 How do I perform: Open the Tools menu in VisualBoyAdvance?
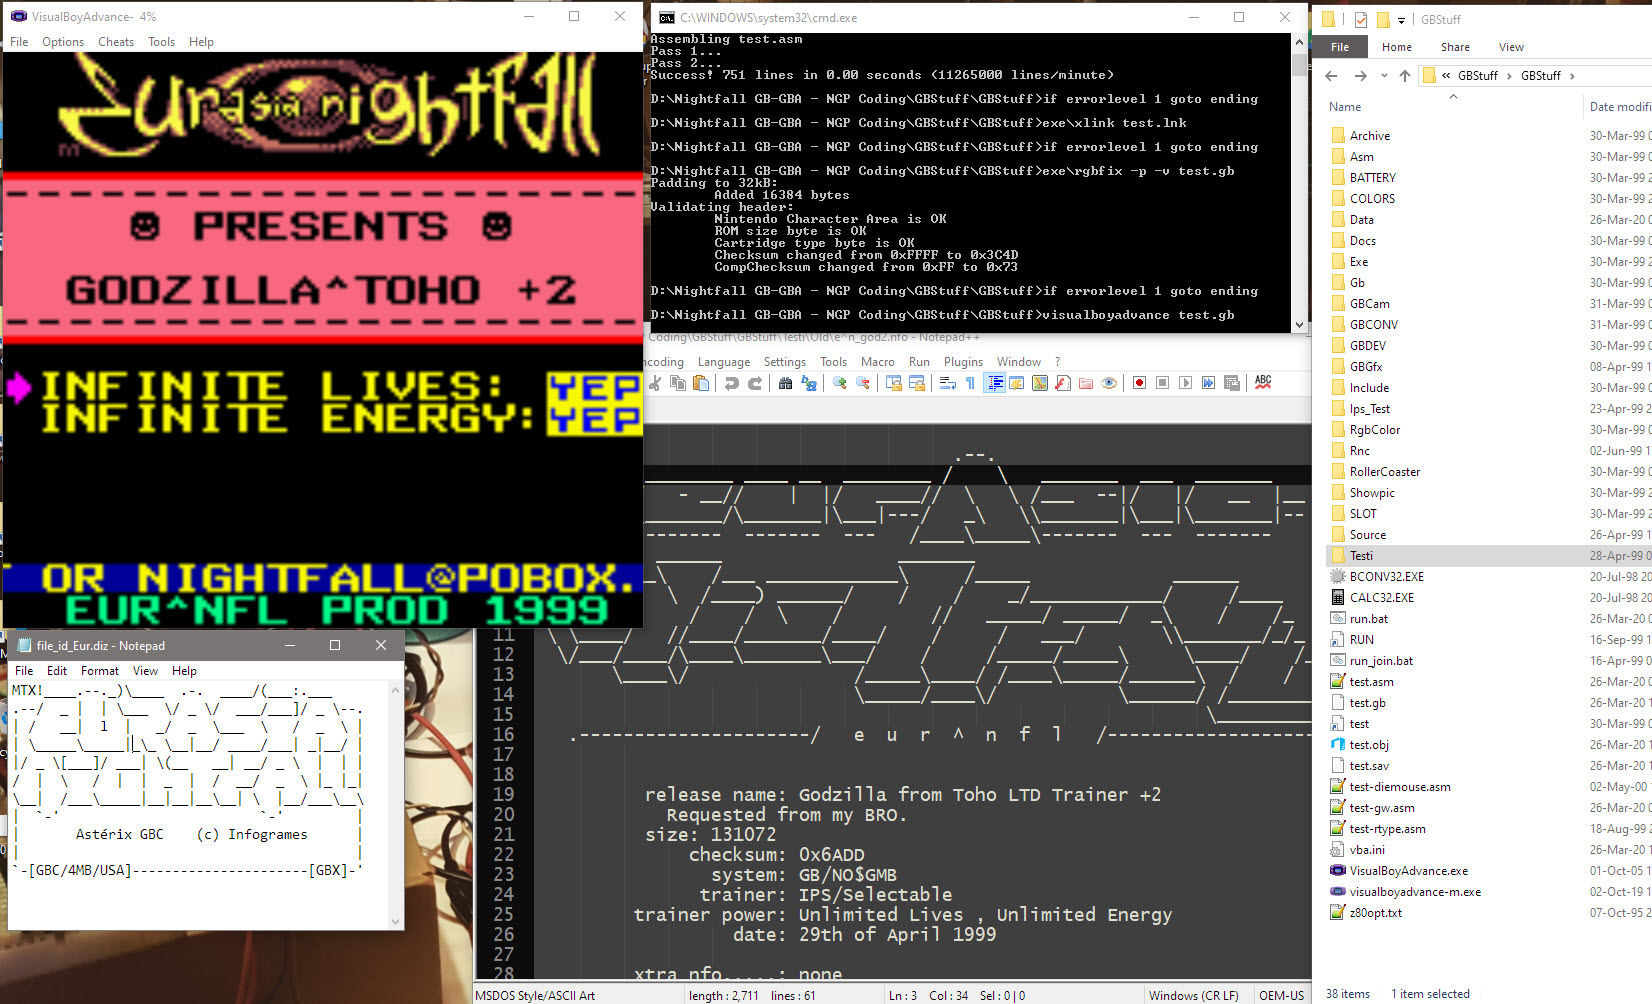(x=161, y=42)
